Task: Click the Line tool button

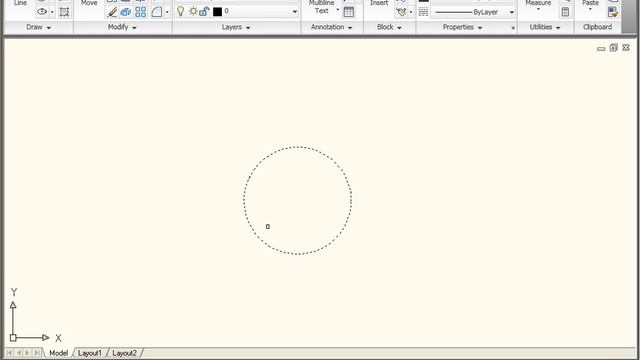Action: tap(20, 3)
